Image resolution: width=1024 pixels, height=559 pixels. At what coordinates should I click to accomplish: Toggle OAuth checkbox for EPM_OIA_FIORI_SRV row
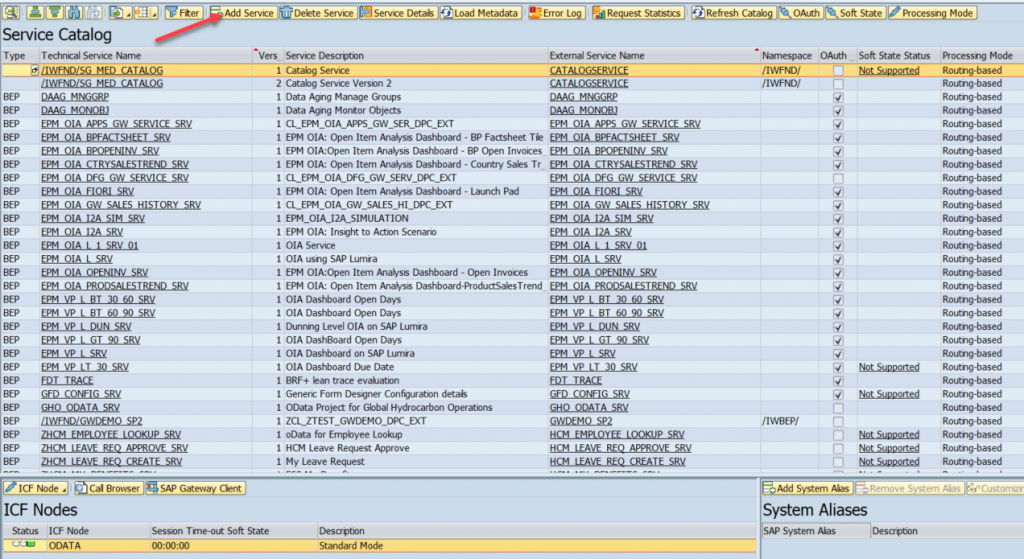(838, 192)
